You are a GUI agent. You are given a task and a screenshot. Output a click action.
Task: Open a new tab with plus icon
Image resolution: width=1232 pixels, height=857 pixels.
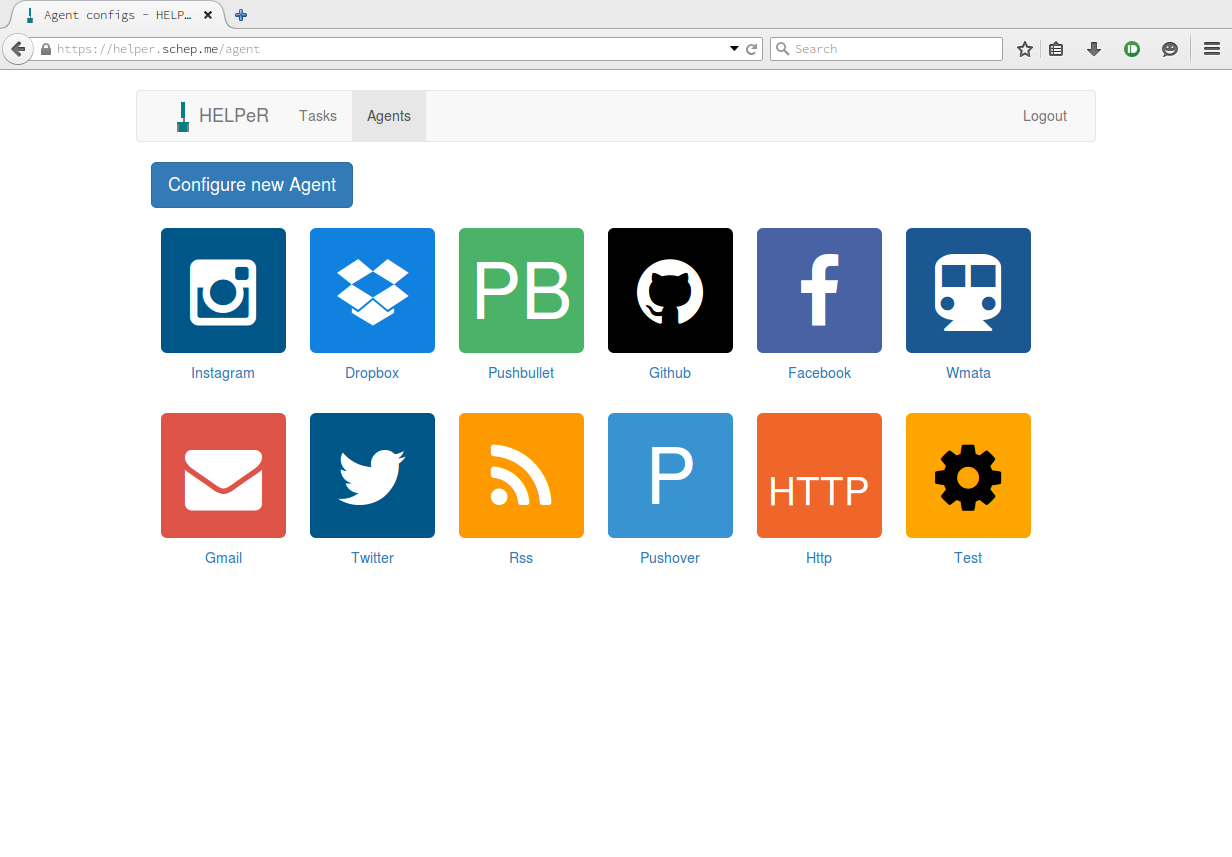point(241,15)
